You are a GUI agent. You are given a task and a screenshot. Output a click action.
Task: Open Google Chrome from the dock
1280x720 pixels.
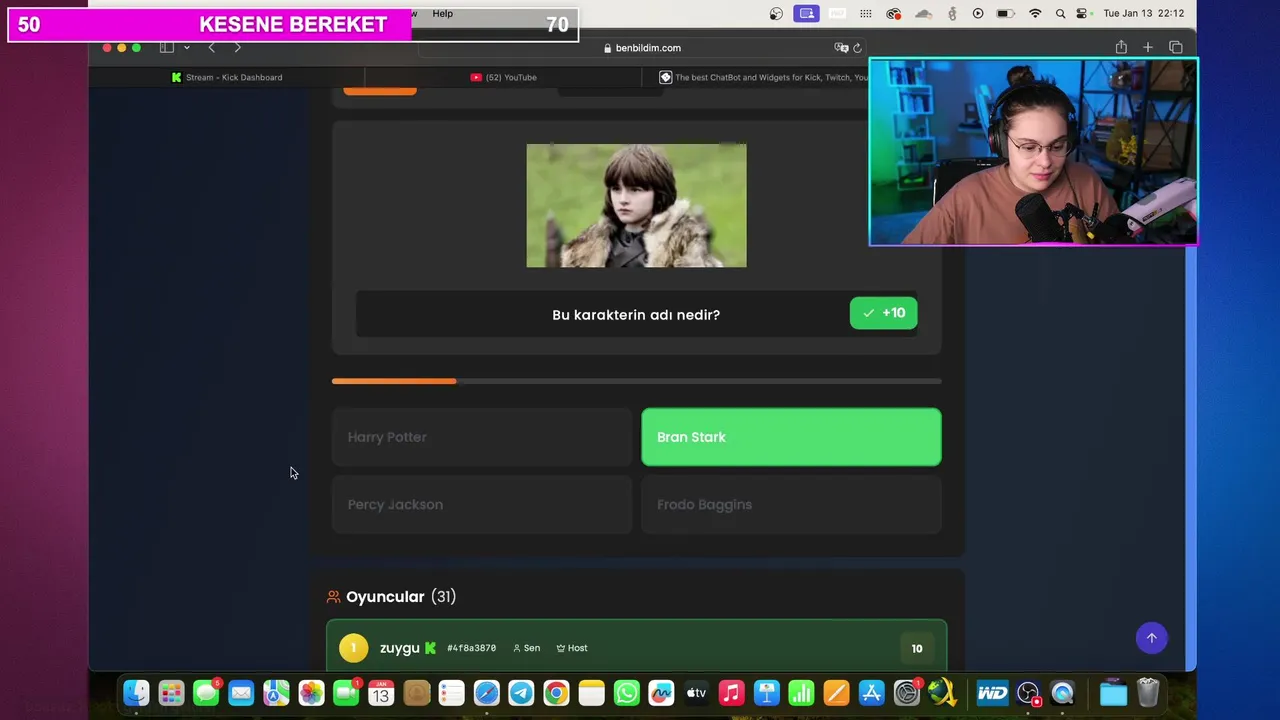(556, 693)
